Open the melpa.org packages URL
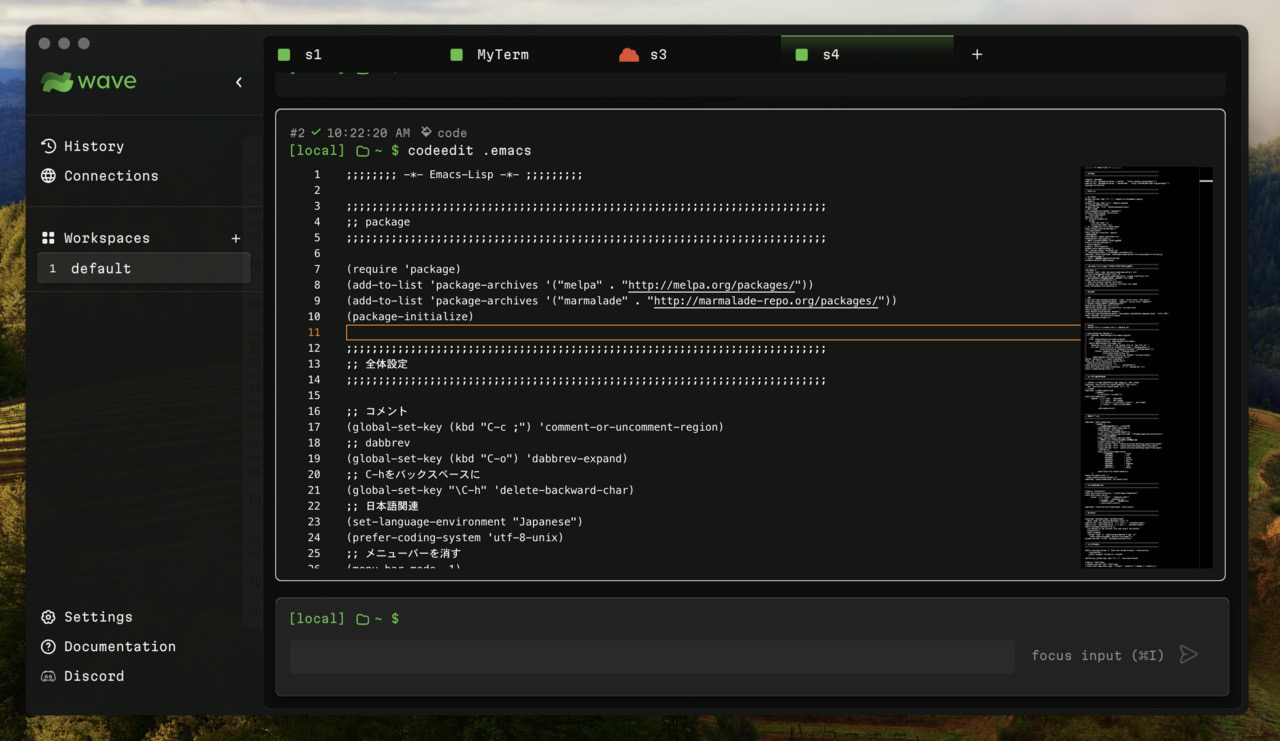The image size is (1280, 741). [711, 285]
